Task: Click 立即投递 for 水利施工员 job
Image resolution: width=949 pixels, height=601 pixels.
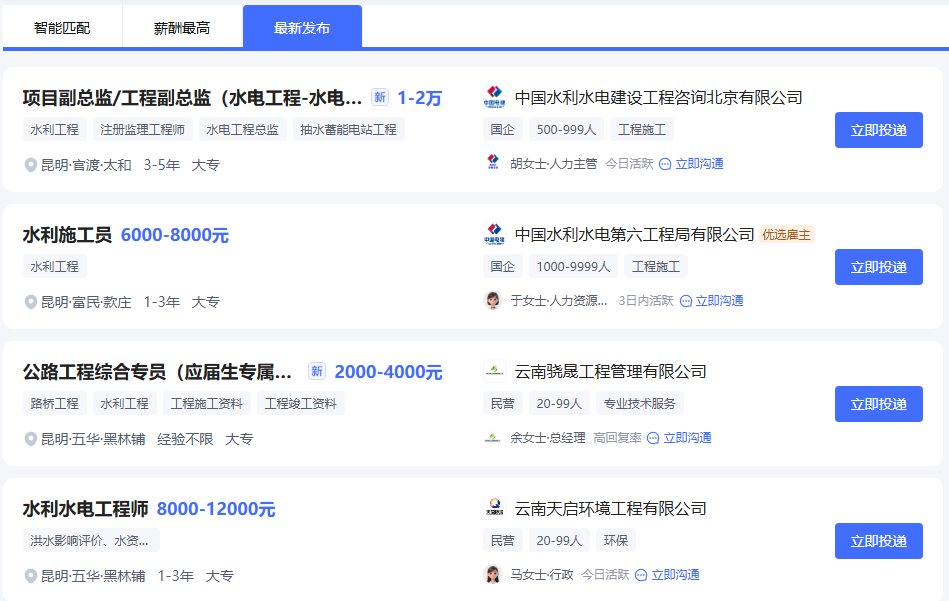Action: click(x=878, y=267)
